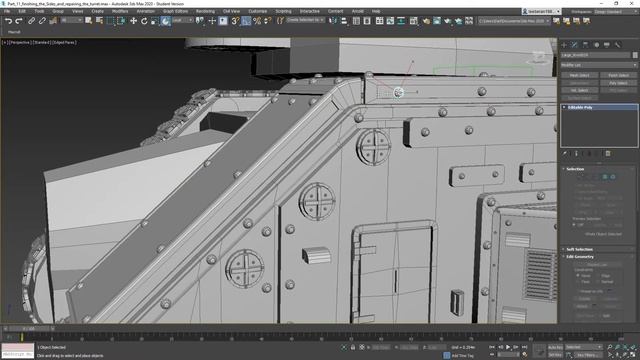The image size is (640, 360).
Task: Click the Vol. Select button
Action: [x=580, y=91]
